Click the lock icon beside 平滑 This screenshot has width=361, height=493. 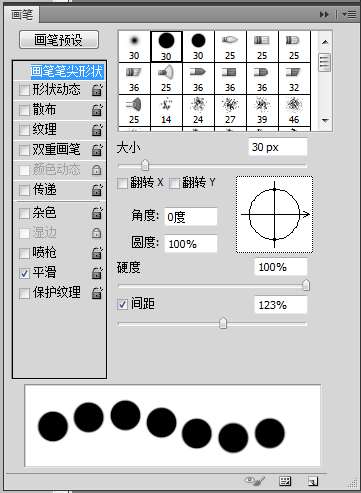point(97,273)
